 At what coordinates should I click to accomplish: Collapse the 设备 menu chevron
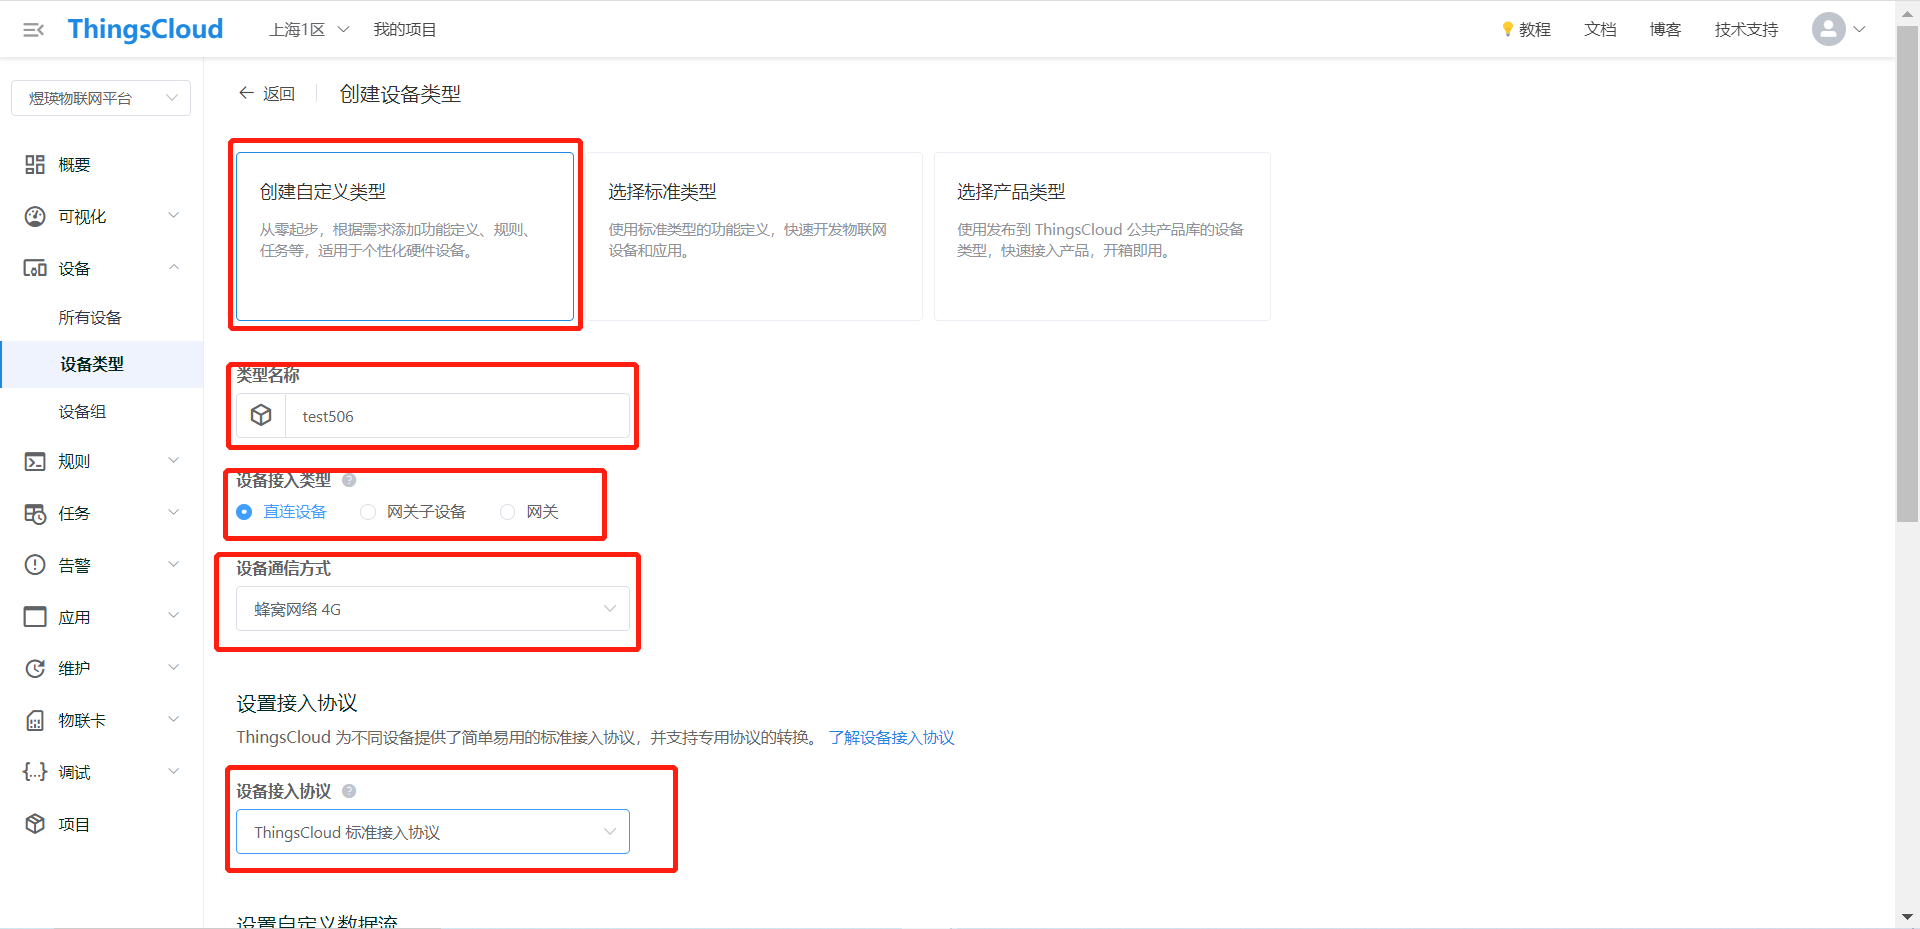pyautogui.click(x=174, y=268)
